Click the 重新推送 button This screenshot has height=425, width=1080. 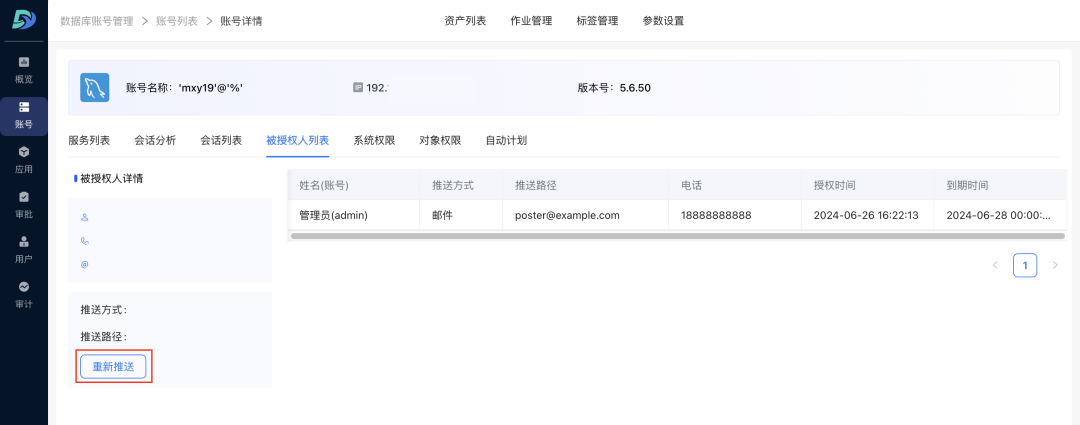114,367
